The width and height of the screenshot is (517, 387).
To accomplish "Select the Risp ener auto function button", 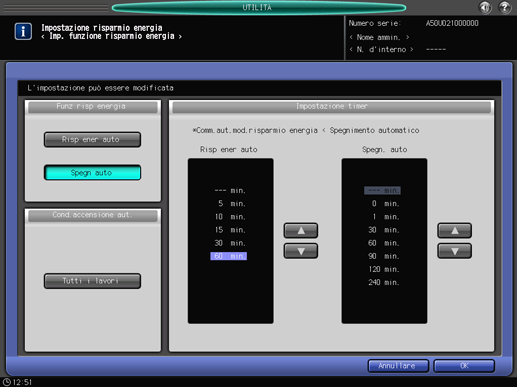I will click(x=92, y=139).
